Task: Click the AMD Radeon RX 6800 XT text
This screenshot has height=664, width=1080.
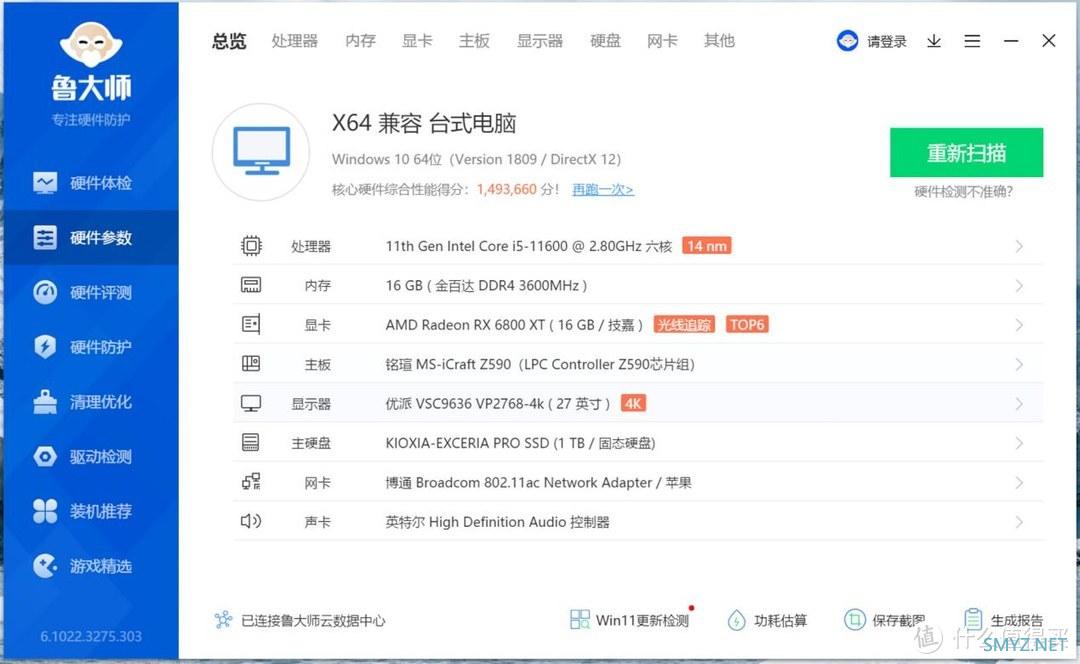Action: point(465,325)
